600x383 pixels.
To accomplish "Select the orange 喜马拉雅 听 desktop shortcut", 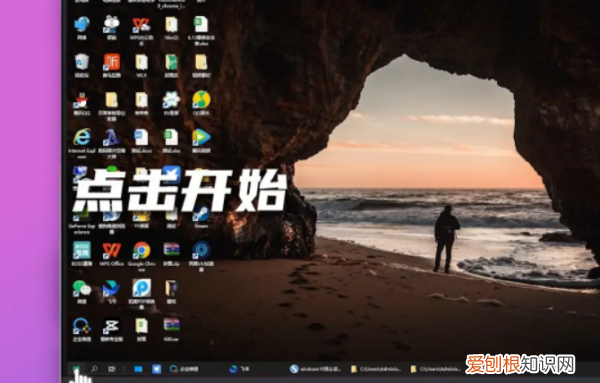I will (111, 65).
